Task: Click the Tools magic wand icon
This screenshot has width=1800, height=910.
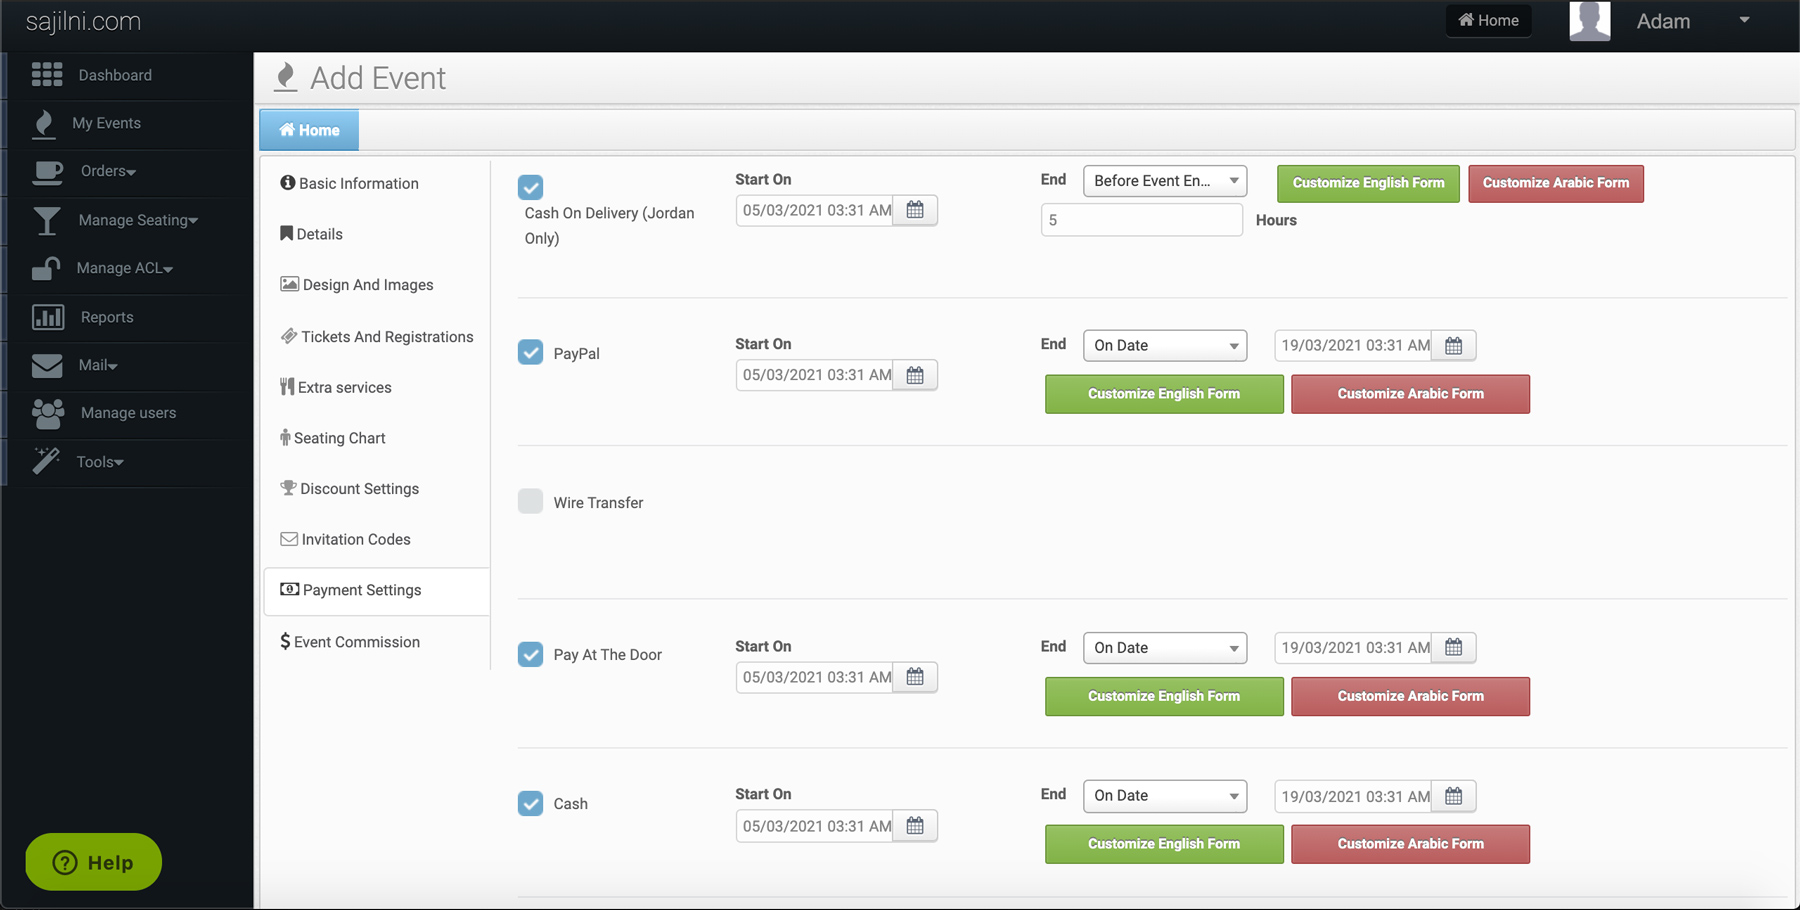Action: [x=46, y=461]
